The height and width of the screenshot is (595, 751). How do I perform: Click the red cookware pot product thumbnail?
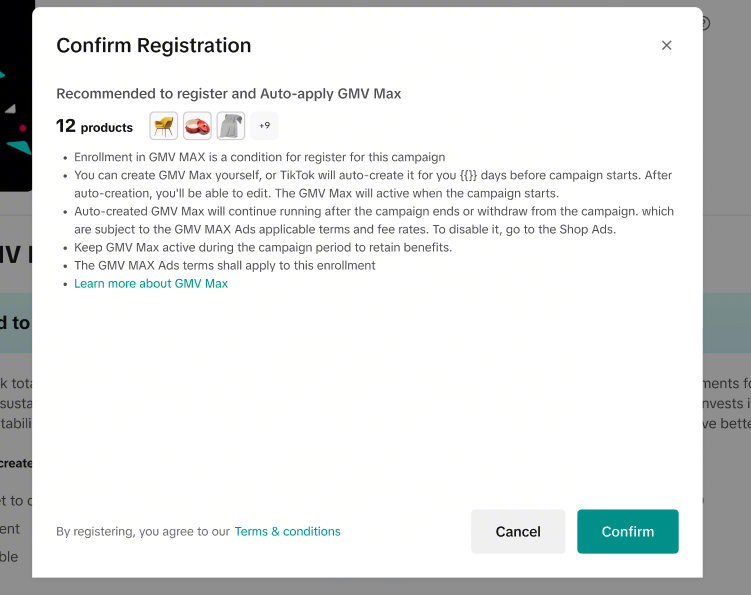pyautogui.click(x=197, y=126)
